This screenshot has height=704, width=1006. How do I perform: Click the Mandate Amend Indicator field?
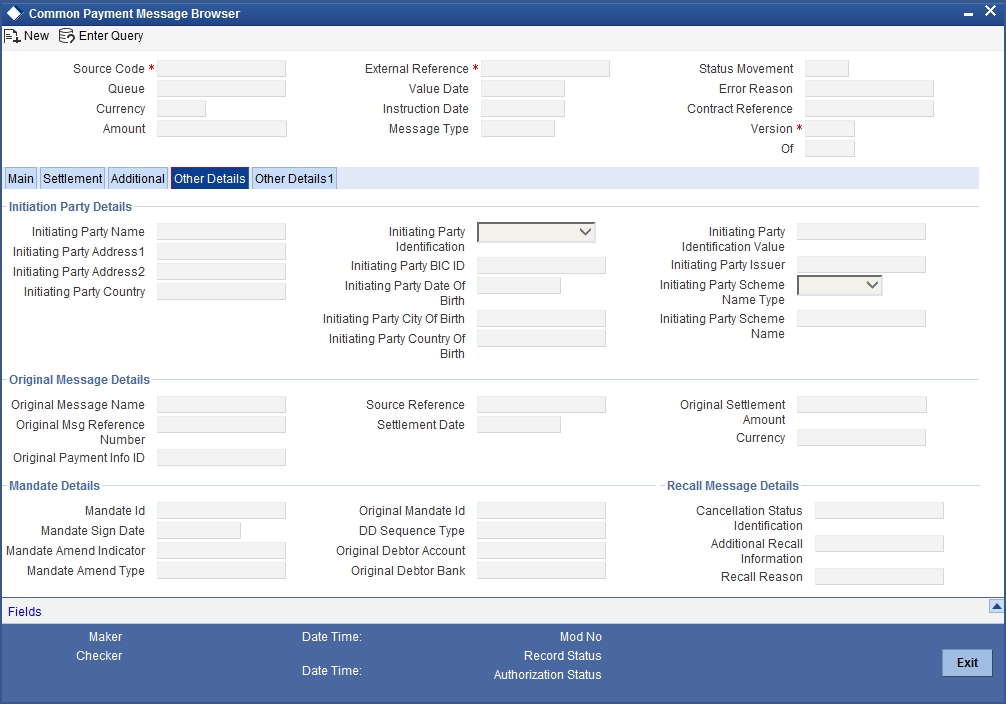coord(221,551)
